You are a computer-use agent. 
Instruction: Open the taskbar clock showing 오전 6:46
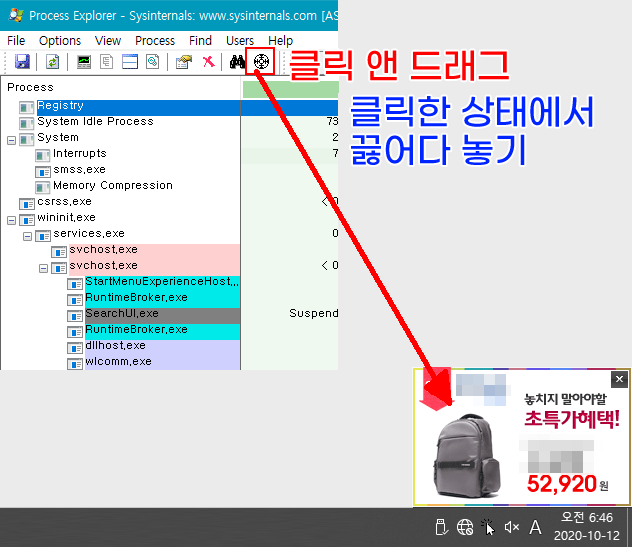pyautogui.click(x=586, y=526)
